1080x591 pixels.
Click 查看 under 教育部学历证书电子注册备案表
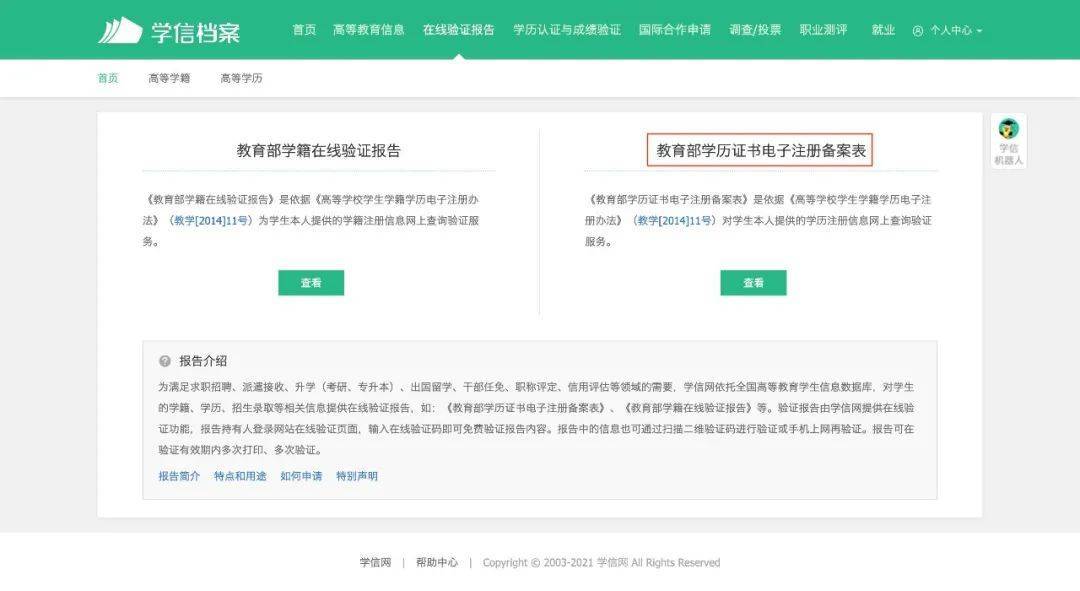753,282
